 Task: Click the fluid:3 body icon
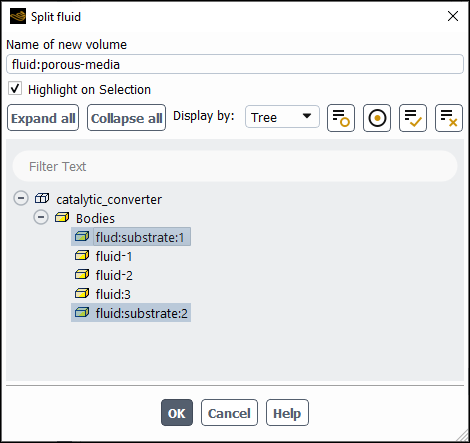pos(82,294)
